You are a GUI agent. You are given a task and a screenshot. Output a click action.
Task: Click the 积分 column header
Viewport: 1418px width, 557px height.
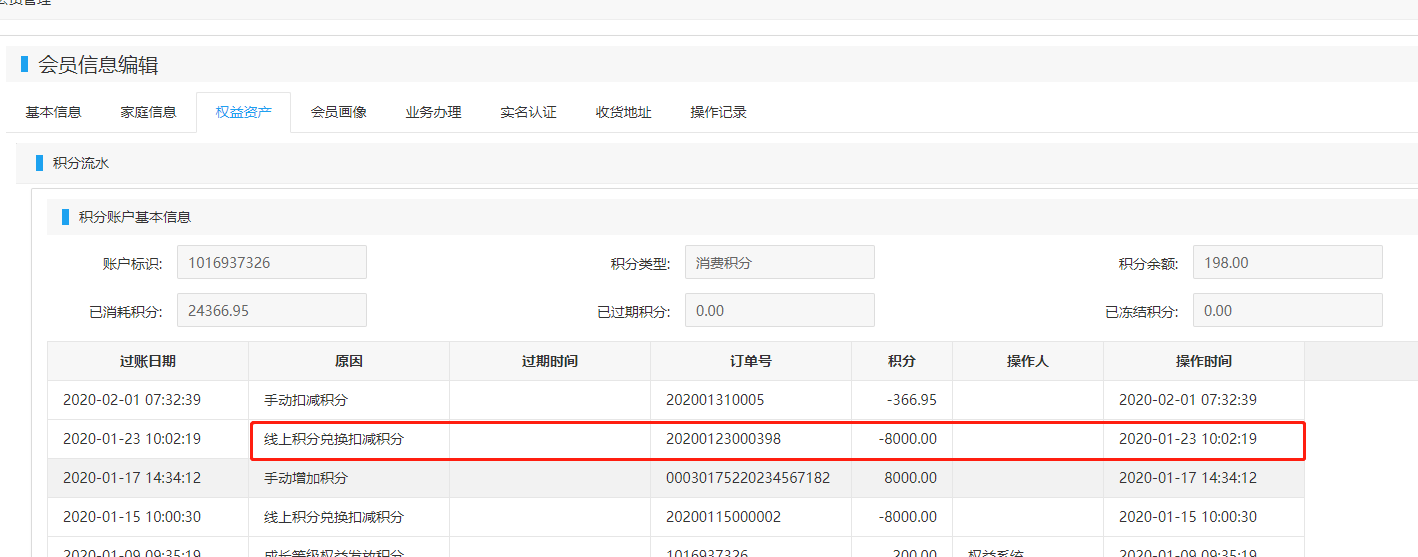[901, 361]
